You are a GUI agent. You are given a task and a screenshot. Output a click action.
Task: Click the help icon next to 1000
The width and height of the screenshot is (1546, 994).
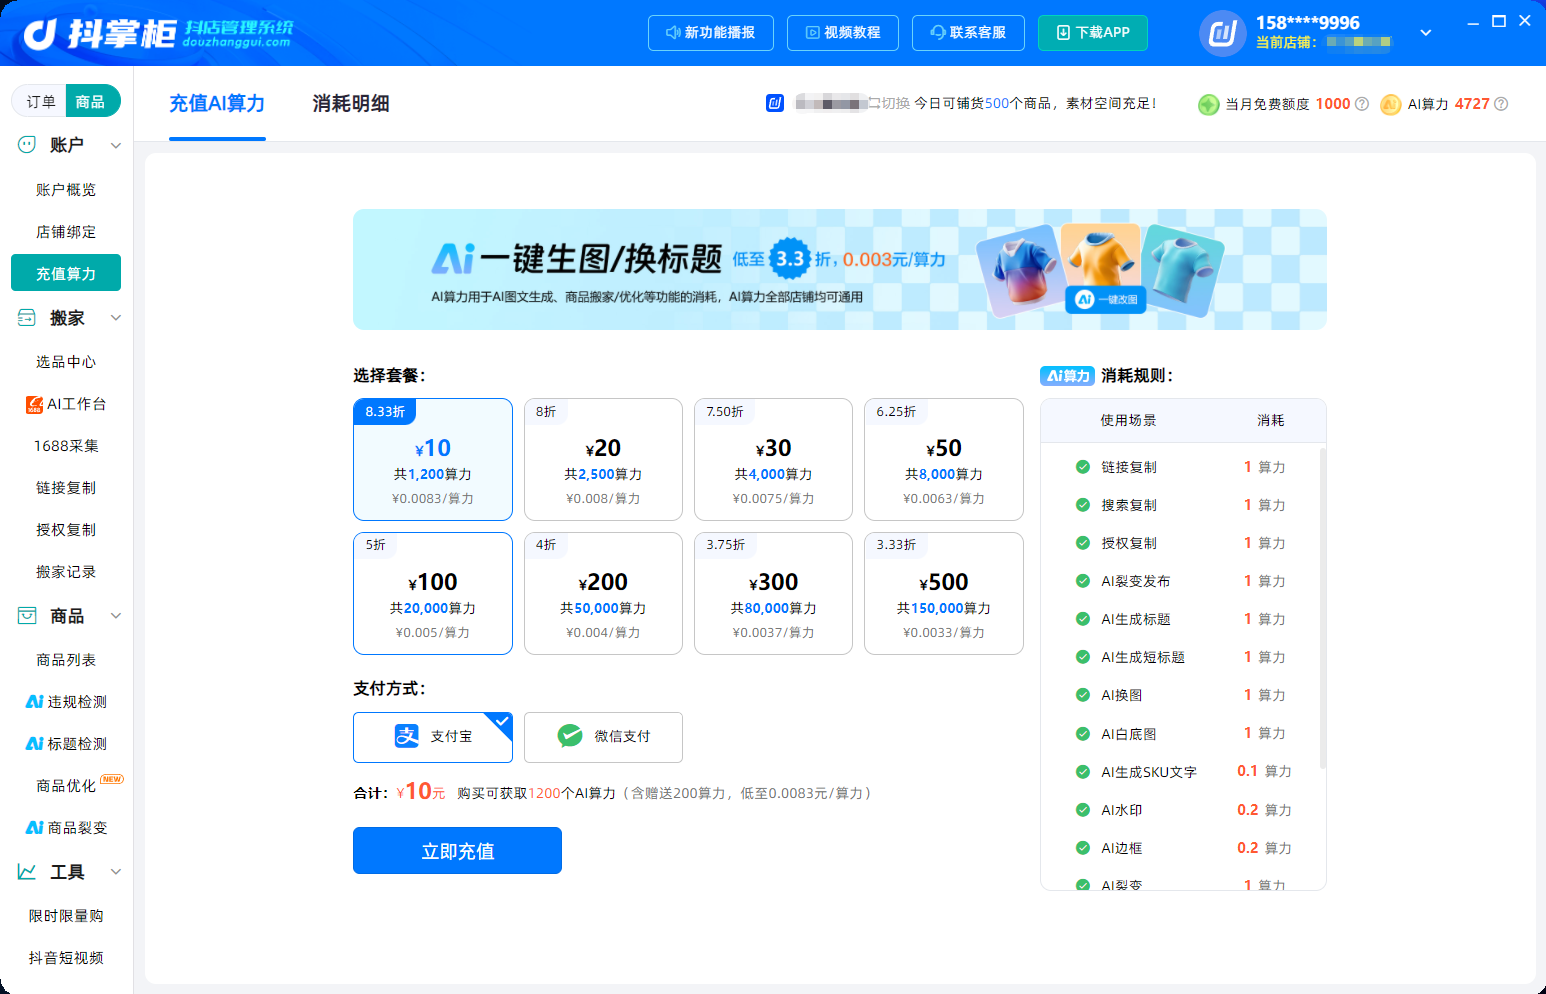click(1362, 104)
